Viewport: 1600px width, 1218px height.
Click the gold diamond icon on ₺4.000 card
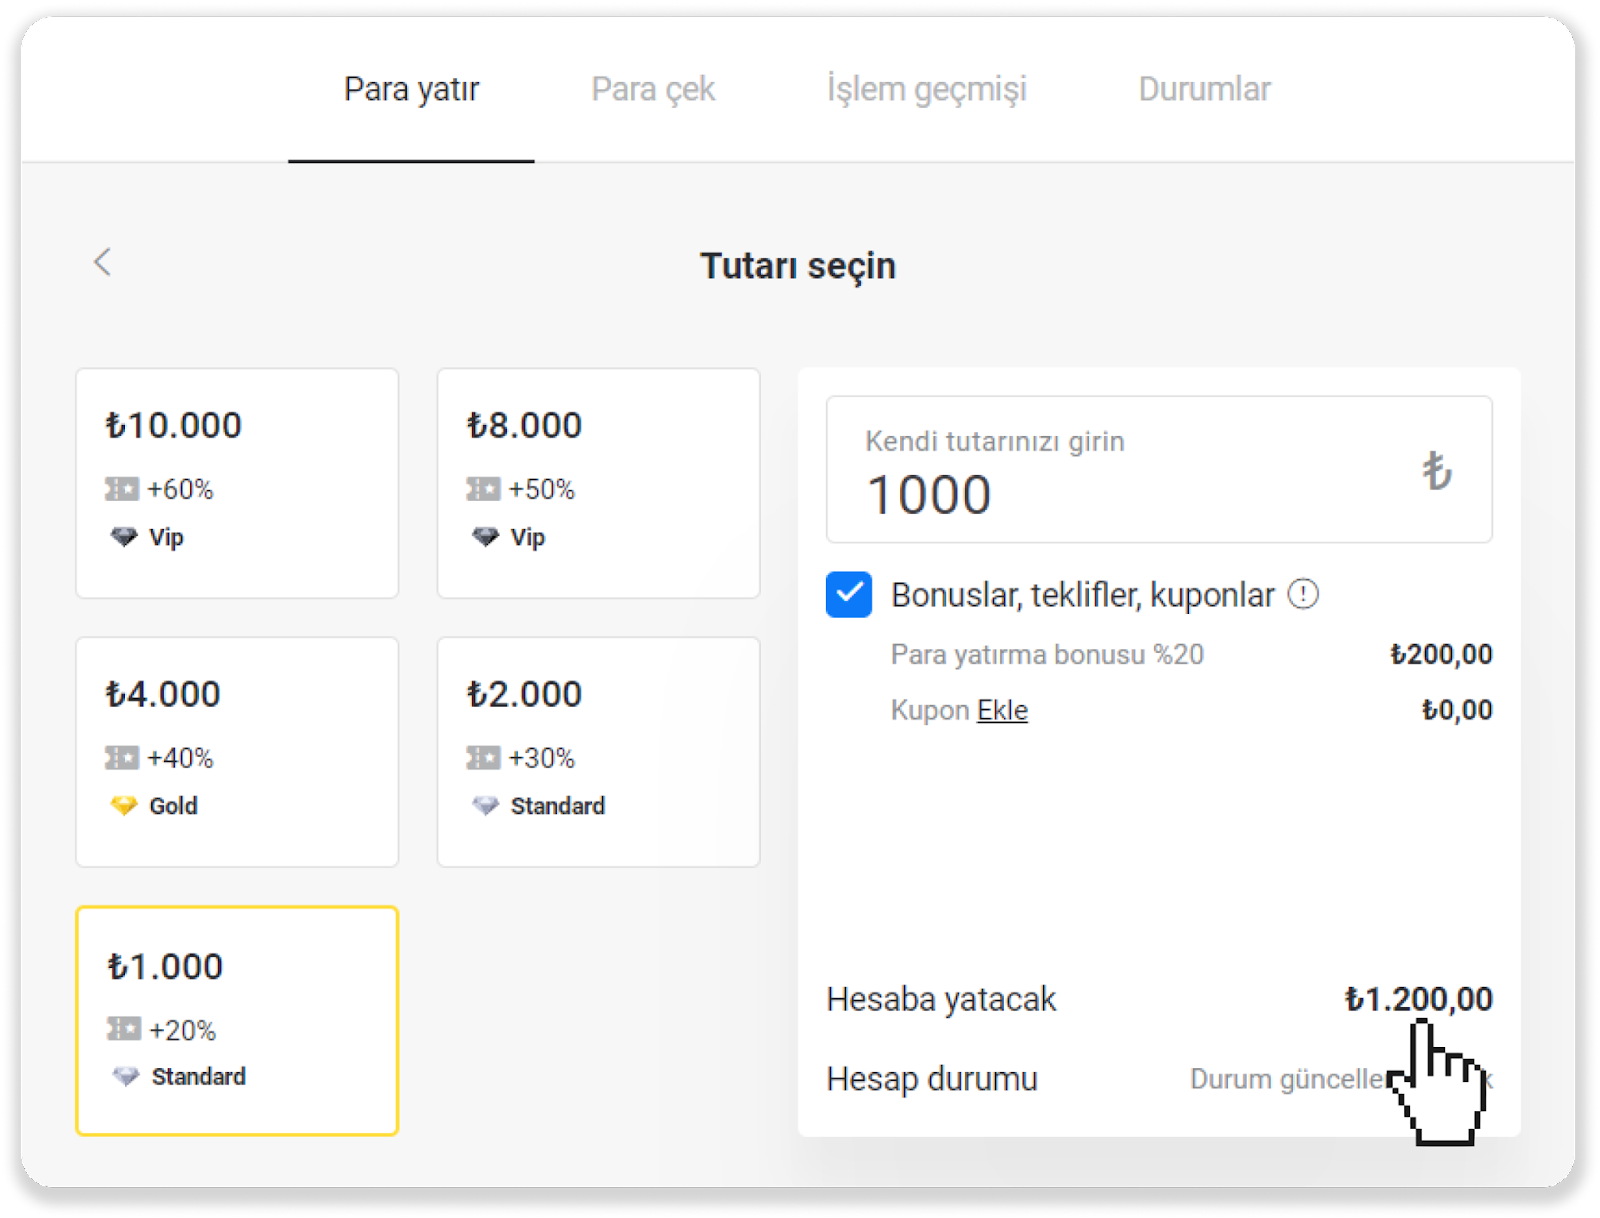(x=124, y=805)
